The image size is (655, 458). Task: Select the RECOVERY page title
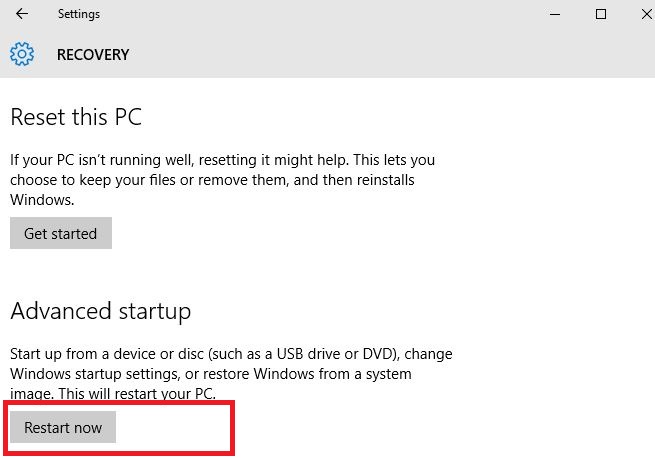[x=93, y=55]
